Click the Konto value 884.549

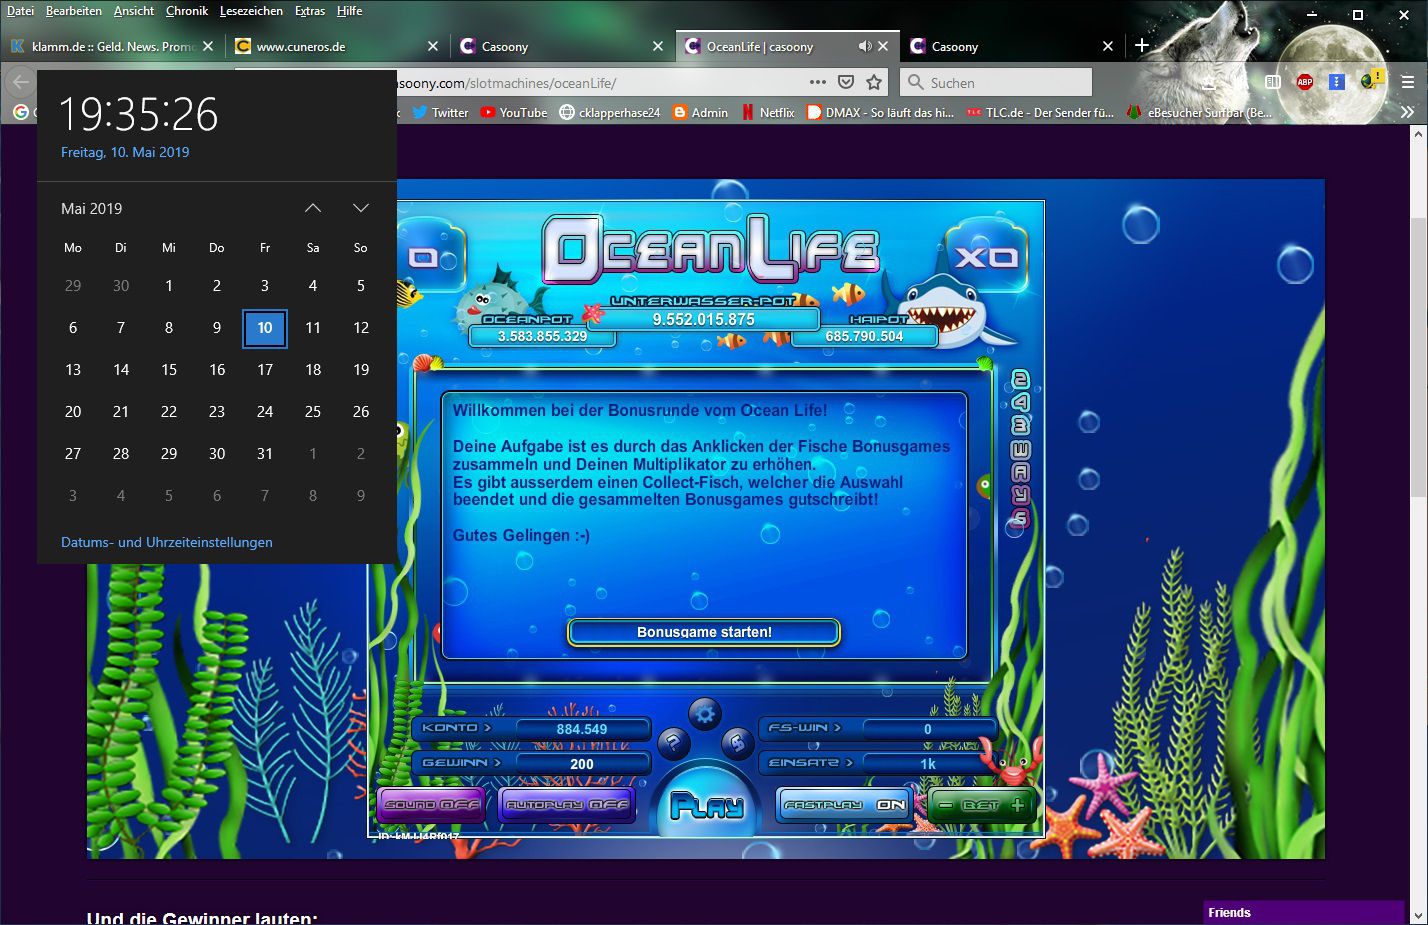pos(582,729)
